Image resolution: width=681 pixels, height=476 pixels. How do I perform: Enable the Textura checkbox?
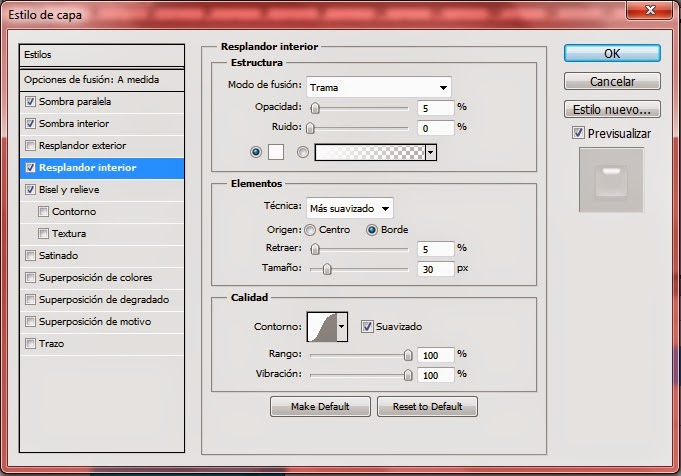click(x=43, y=234)
